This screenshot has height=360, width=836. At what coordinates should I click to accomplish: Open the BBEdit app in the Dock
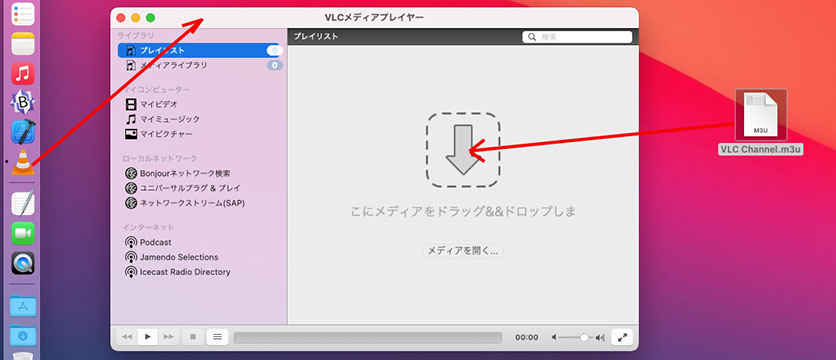(23, 103)
